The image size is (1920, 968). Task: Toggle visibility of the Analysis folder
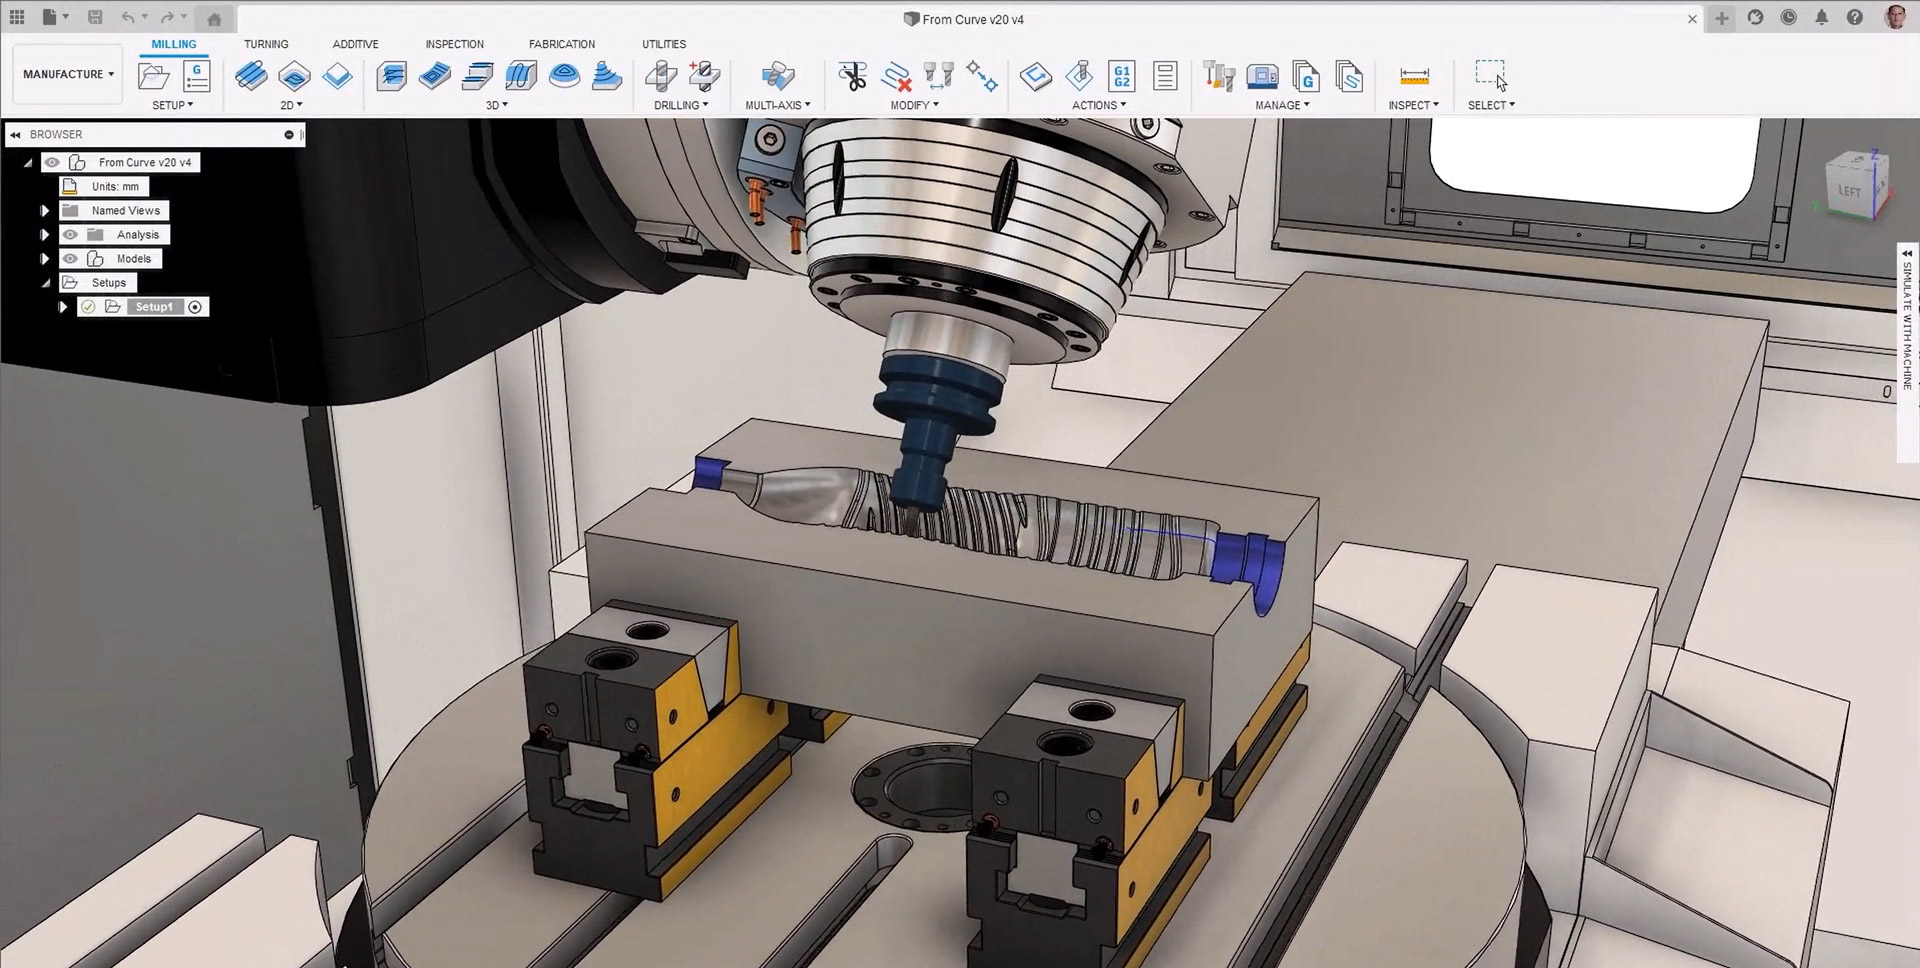(x=70, y=235)
